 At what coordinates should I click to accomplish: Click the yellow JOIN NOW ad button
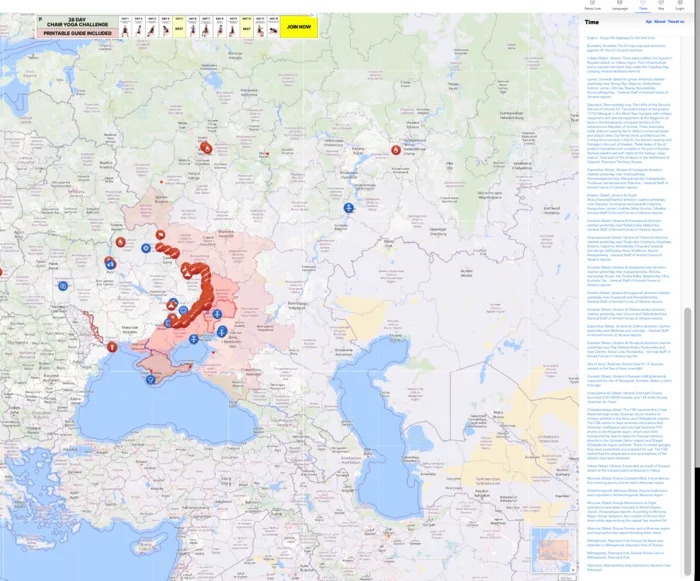[299, 27]
